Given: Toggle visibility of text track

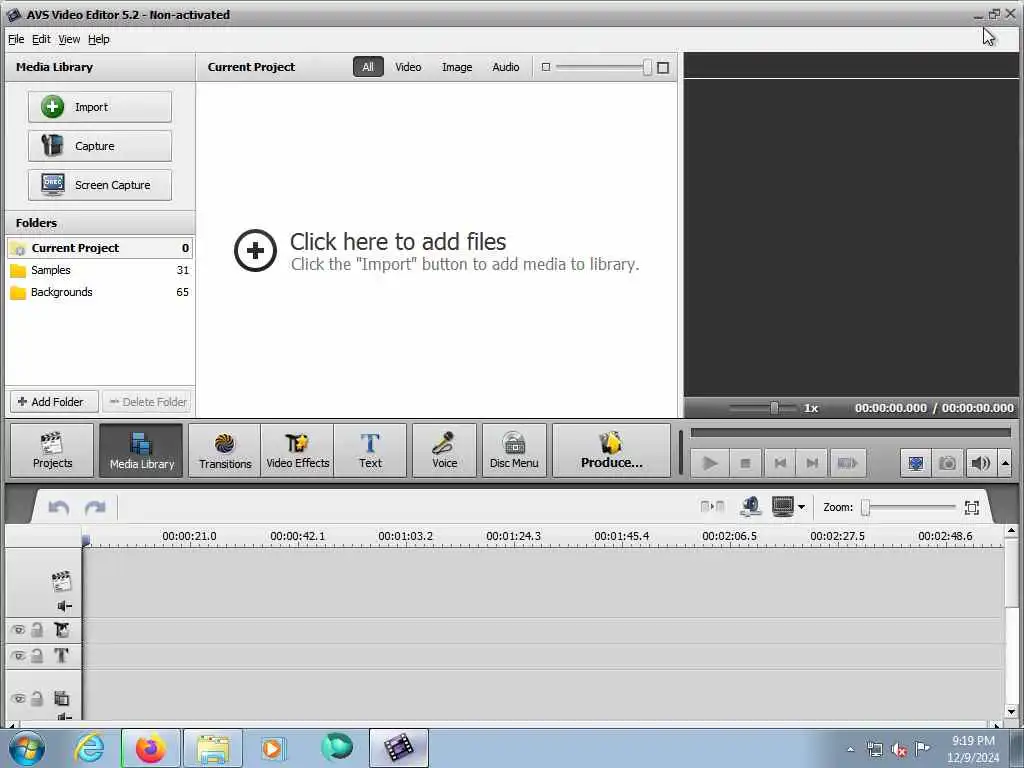Looking at the screenshot, I should [18, 656].
